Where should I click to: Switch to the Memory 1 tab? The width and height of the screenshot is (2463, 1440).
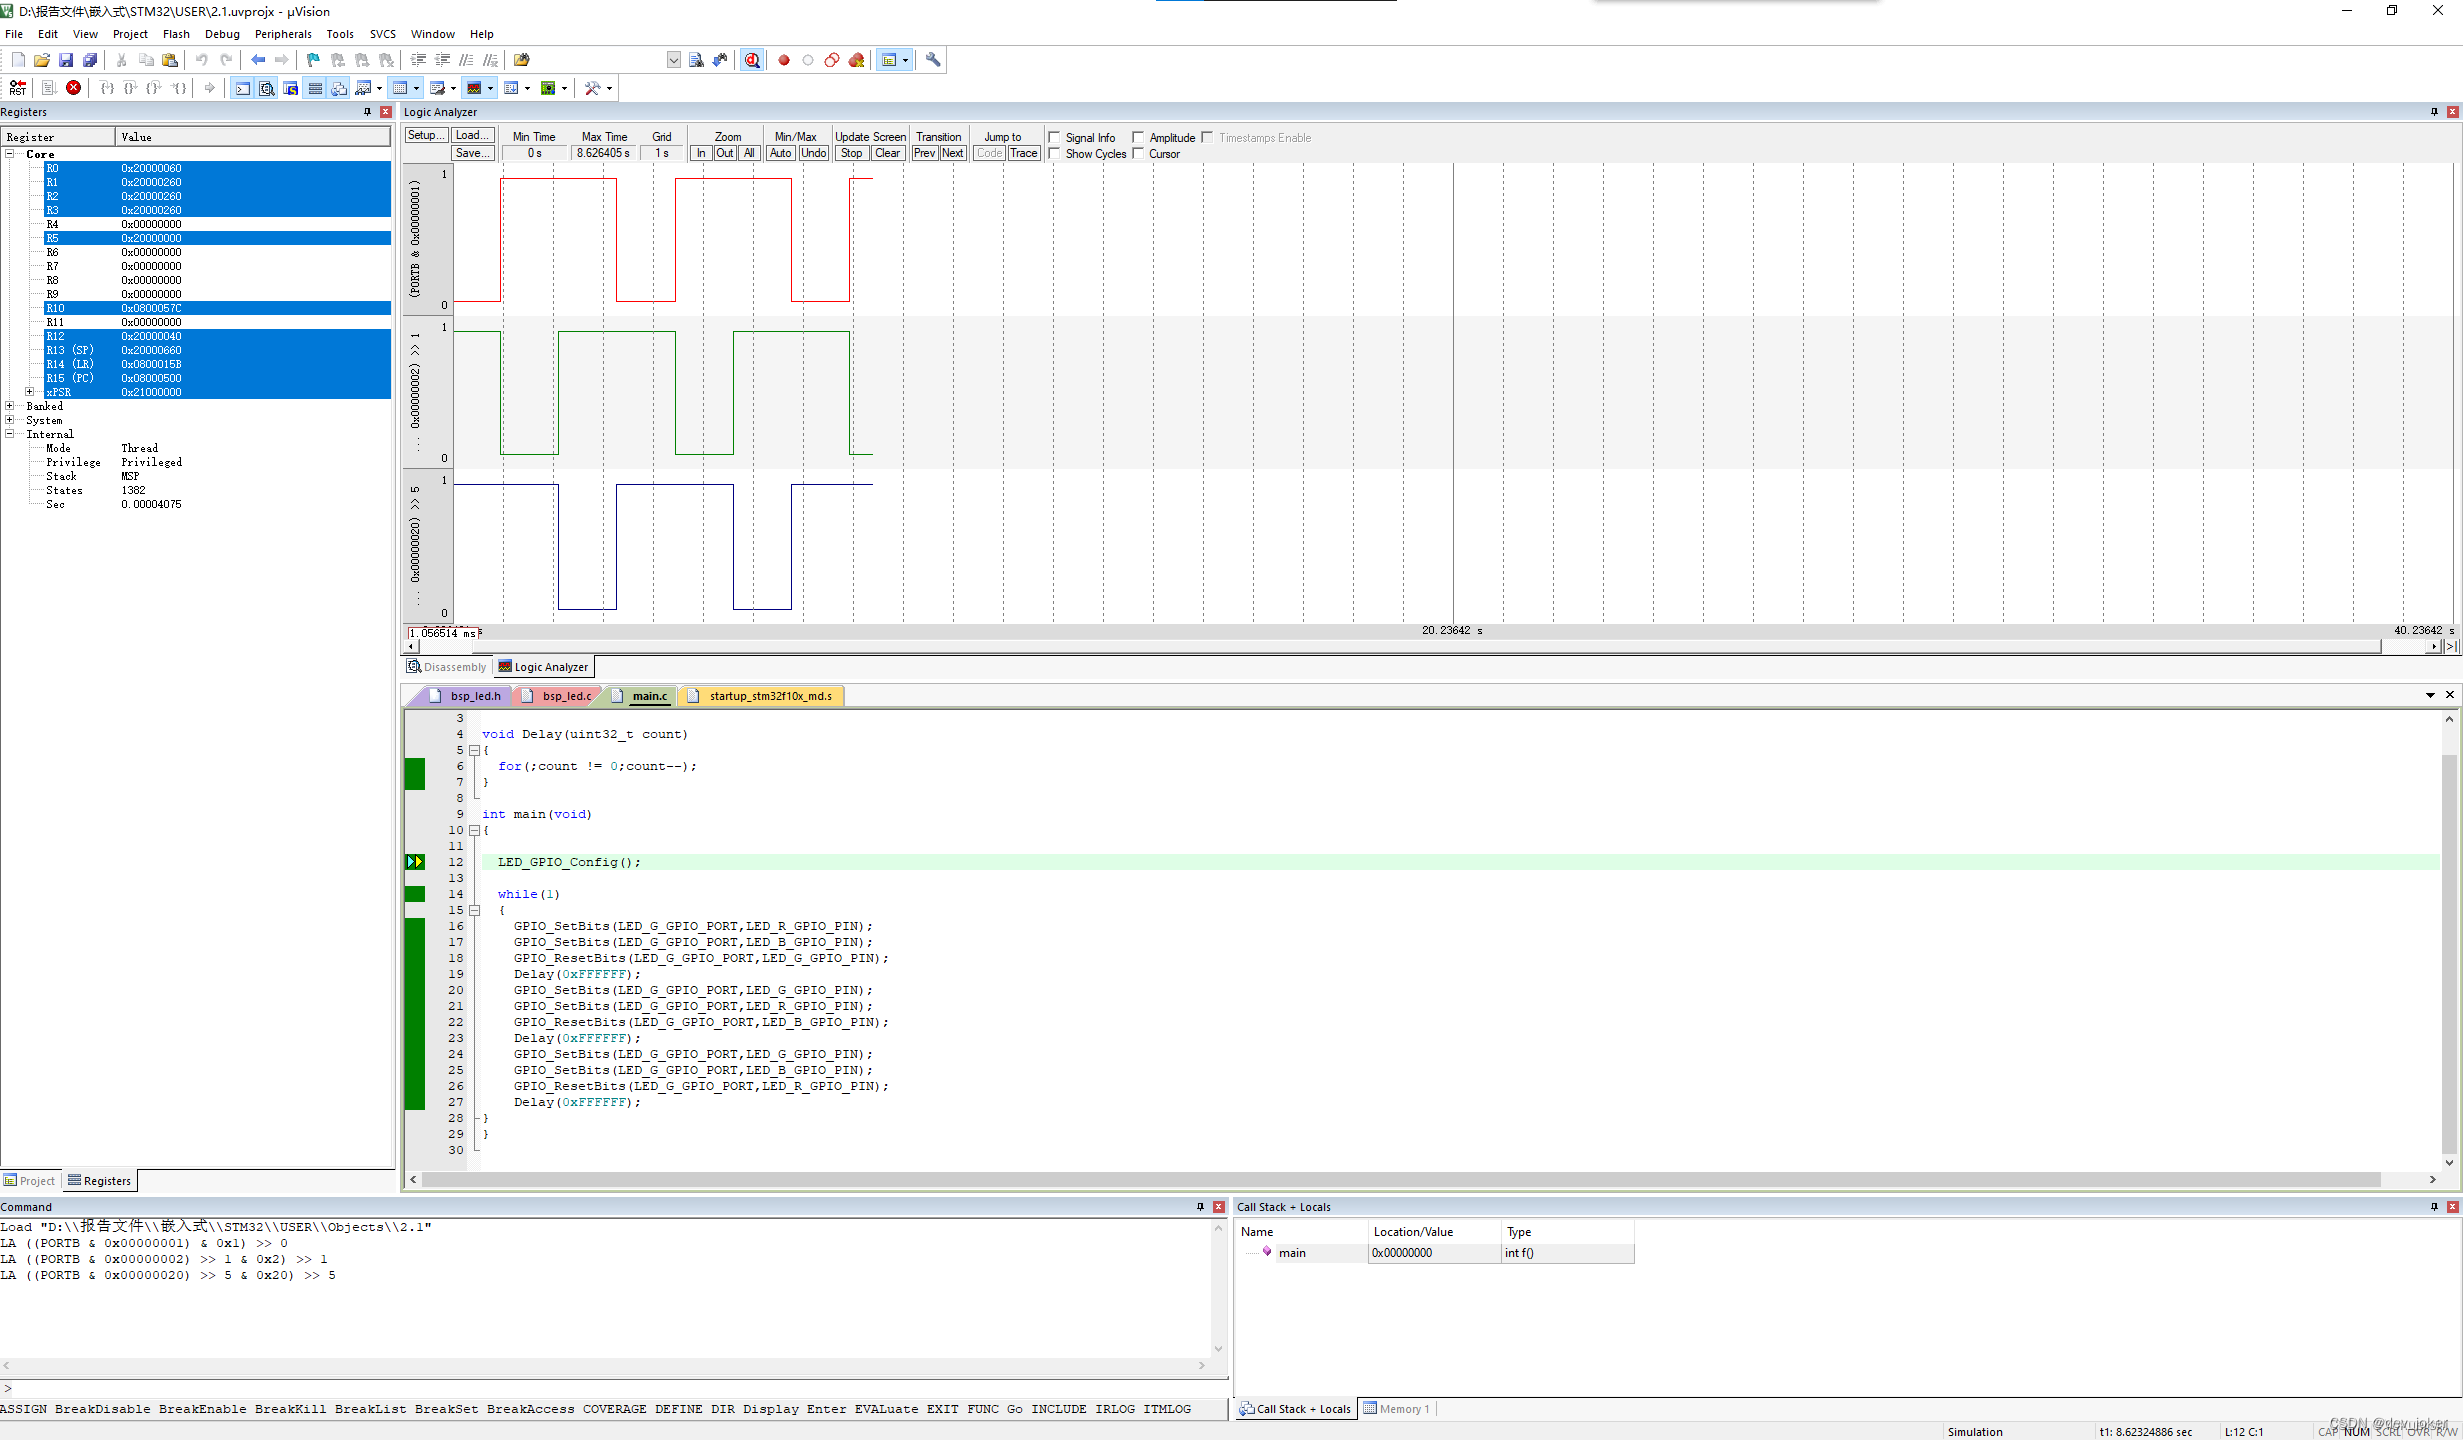pyautogui.click(x=1397, y=1409)
